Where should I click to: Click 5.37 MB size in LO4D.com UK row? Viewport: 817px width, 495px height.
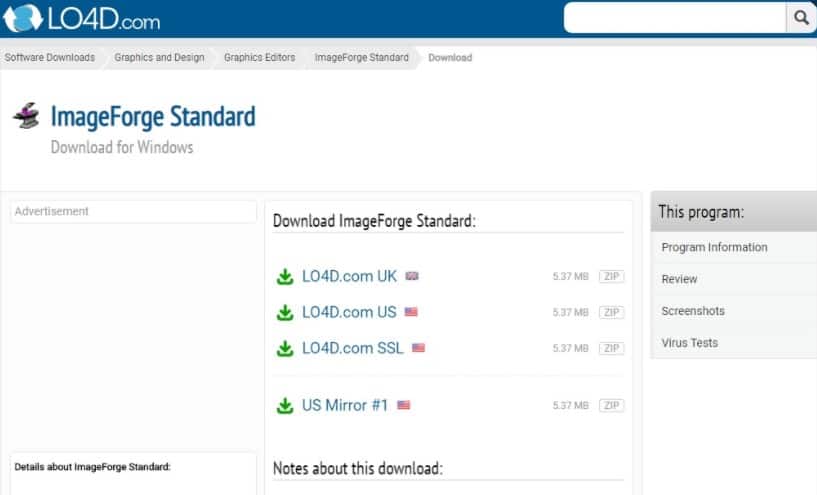click(x=571, y=277)
